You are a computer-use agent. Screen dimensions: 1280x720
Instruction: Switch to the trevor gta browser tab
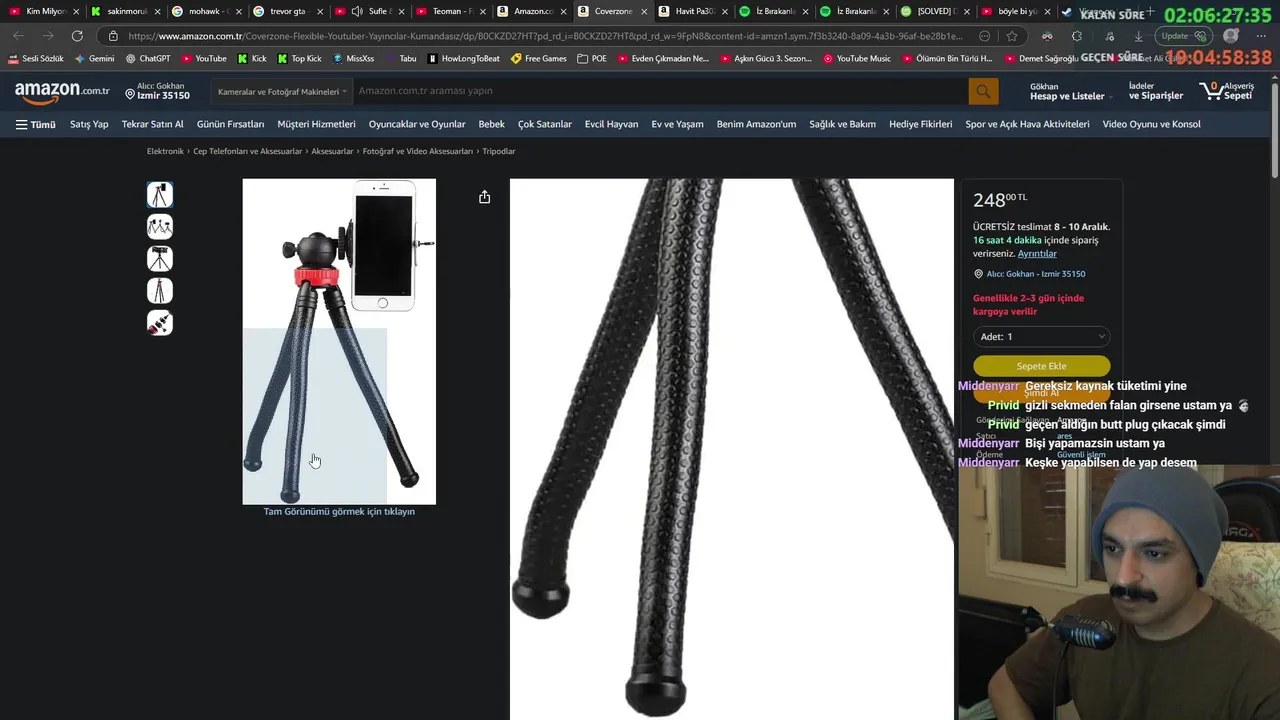tap(288, 11)
